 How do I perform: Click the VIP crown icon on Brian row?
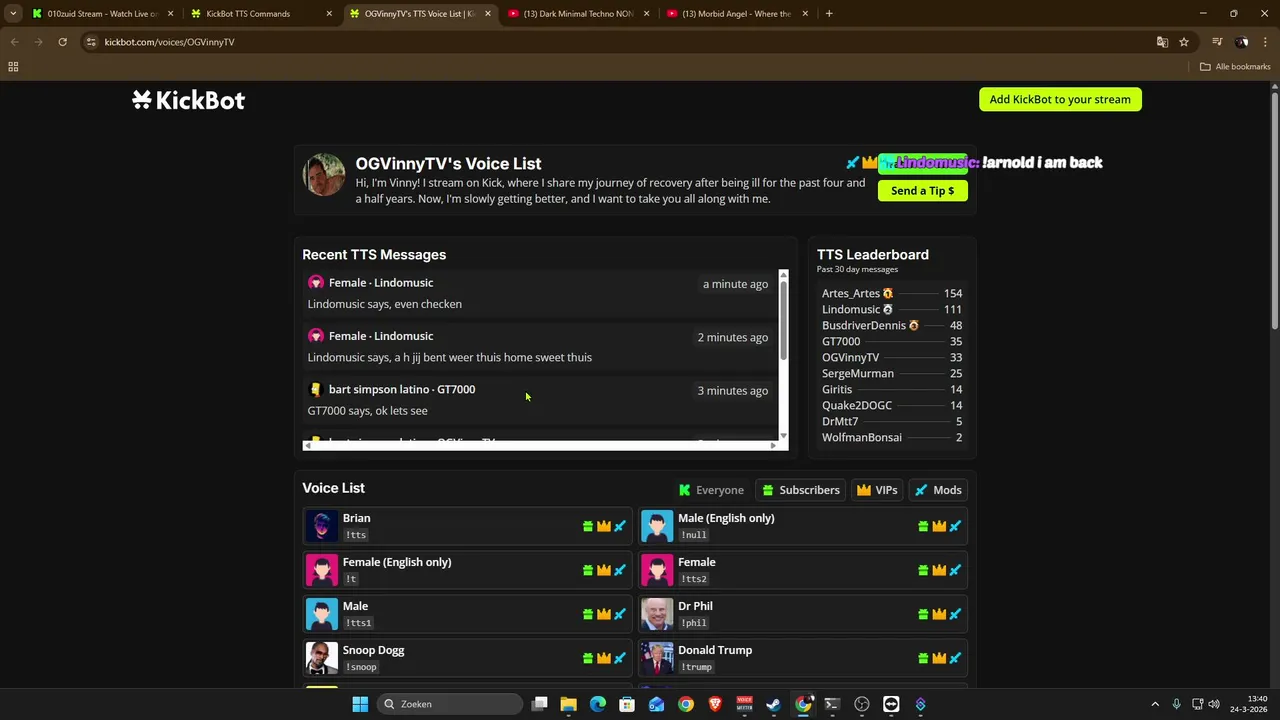[604, 526]
